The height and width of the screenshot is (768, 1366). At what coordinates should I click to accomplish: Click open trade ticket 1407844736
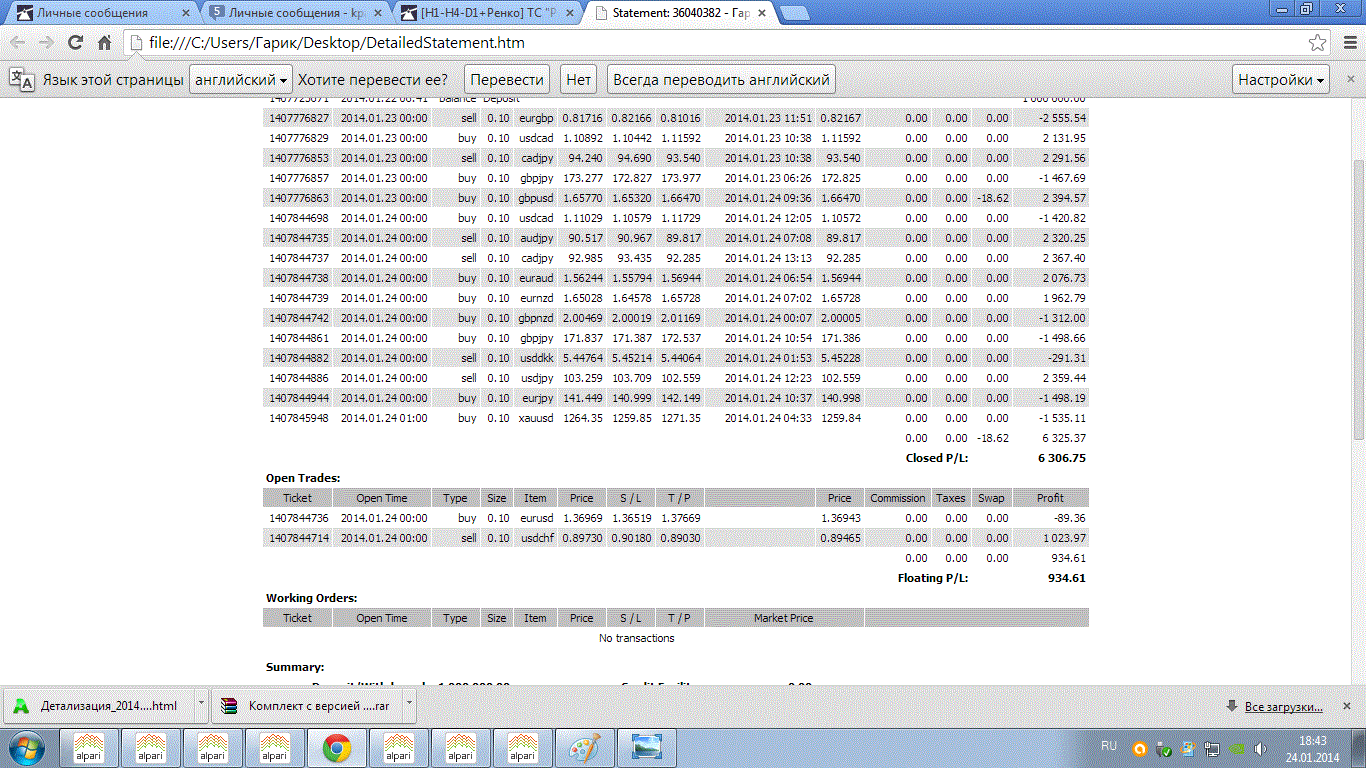click(298, 518)
